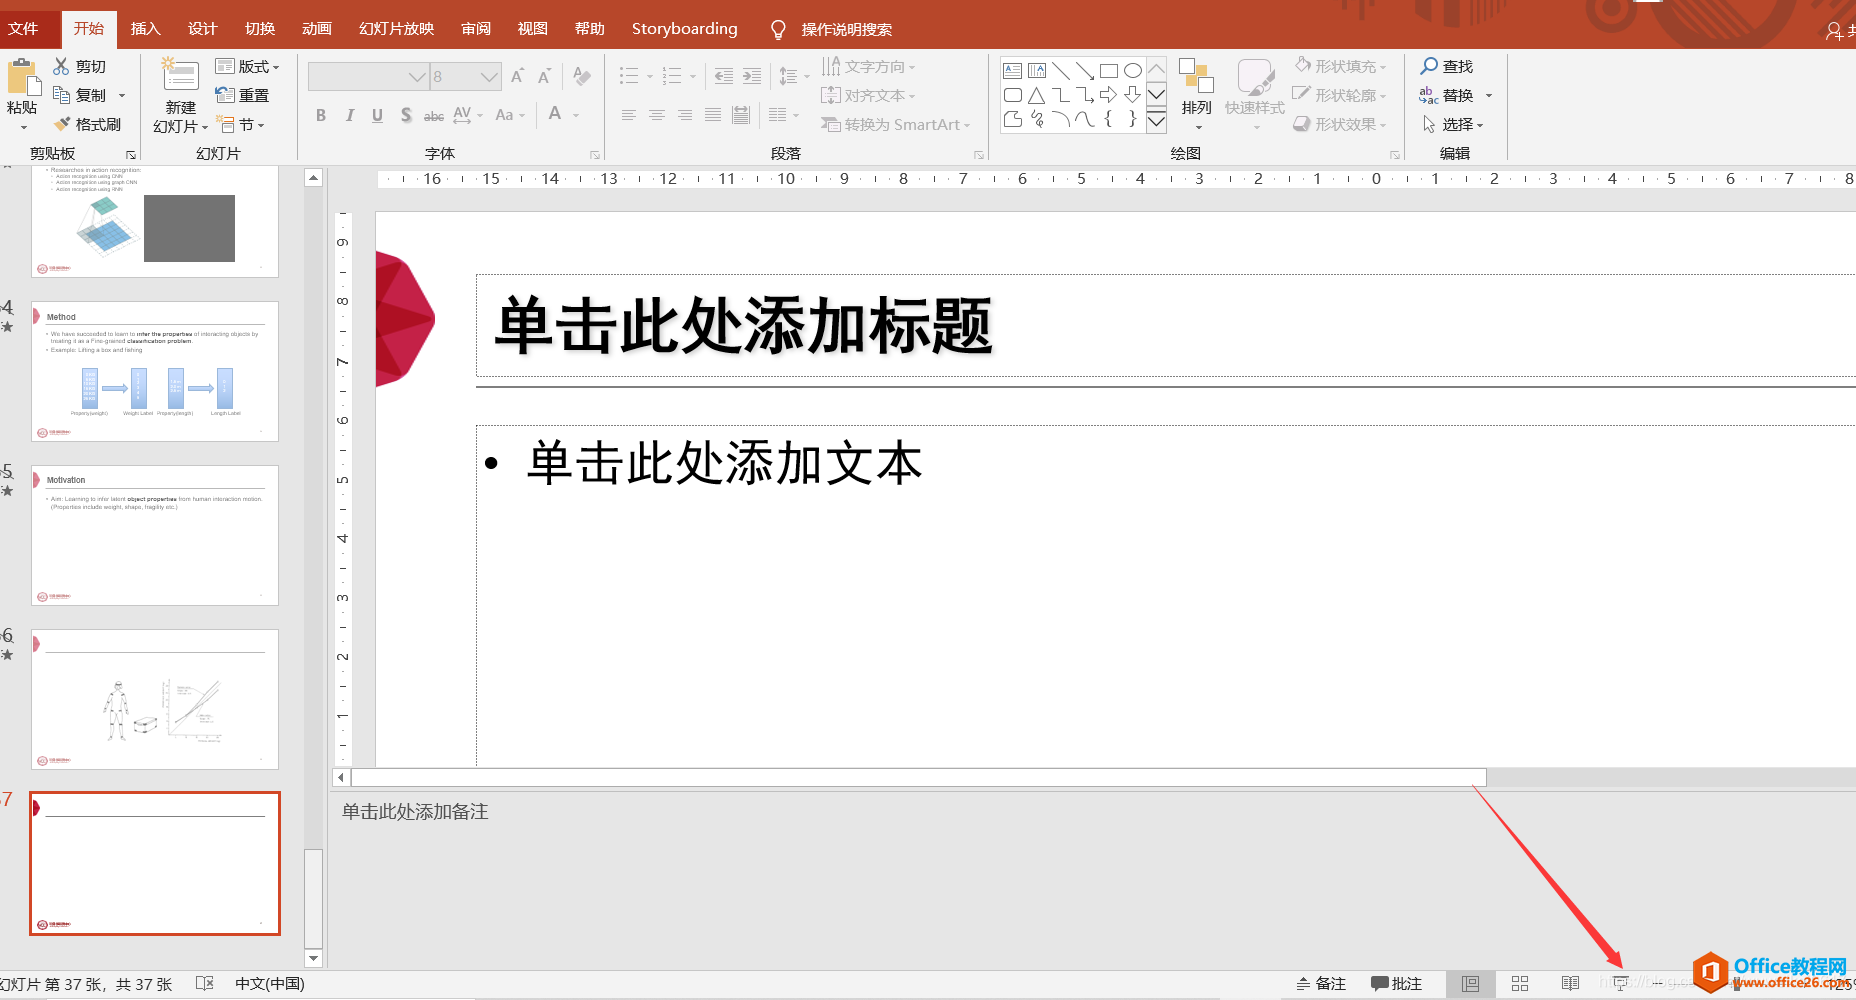Image resolution: width=1856 pixels, height=1000 pixels.
Task: Click the spell check icon in status bar
Action: tap(205, 984)
